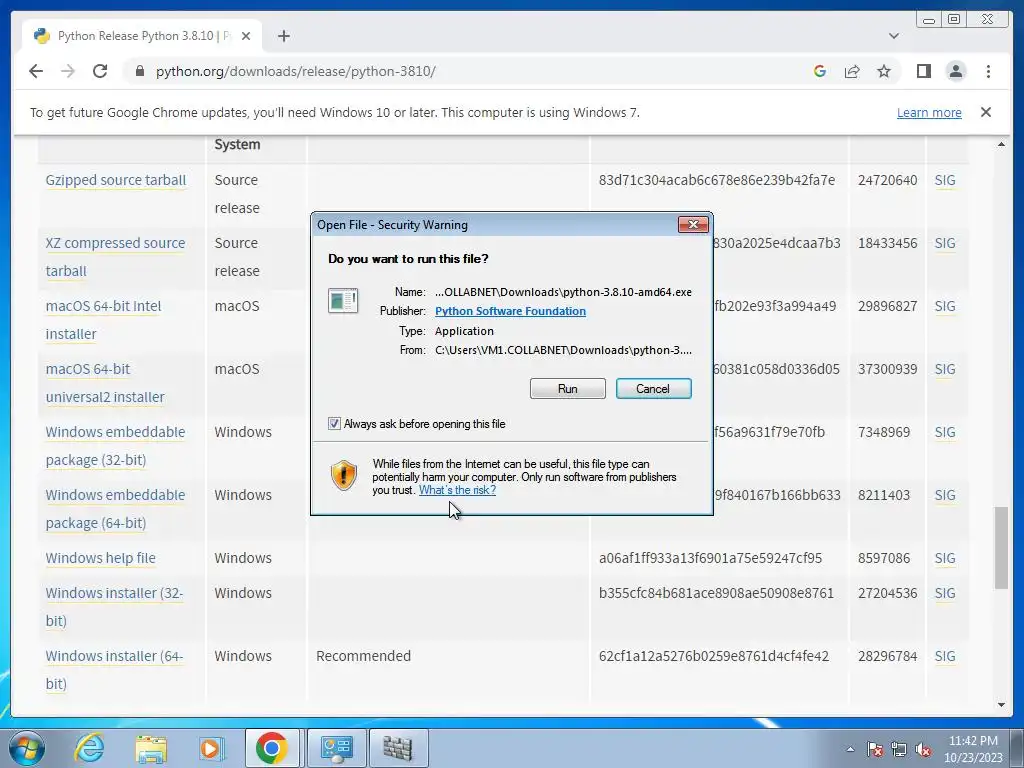Open Windows embeddable package (64-bit) link
The image size is (1024, 768).
[x=115, y=509]
